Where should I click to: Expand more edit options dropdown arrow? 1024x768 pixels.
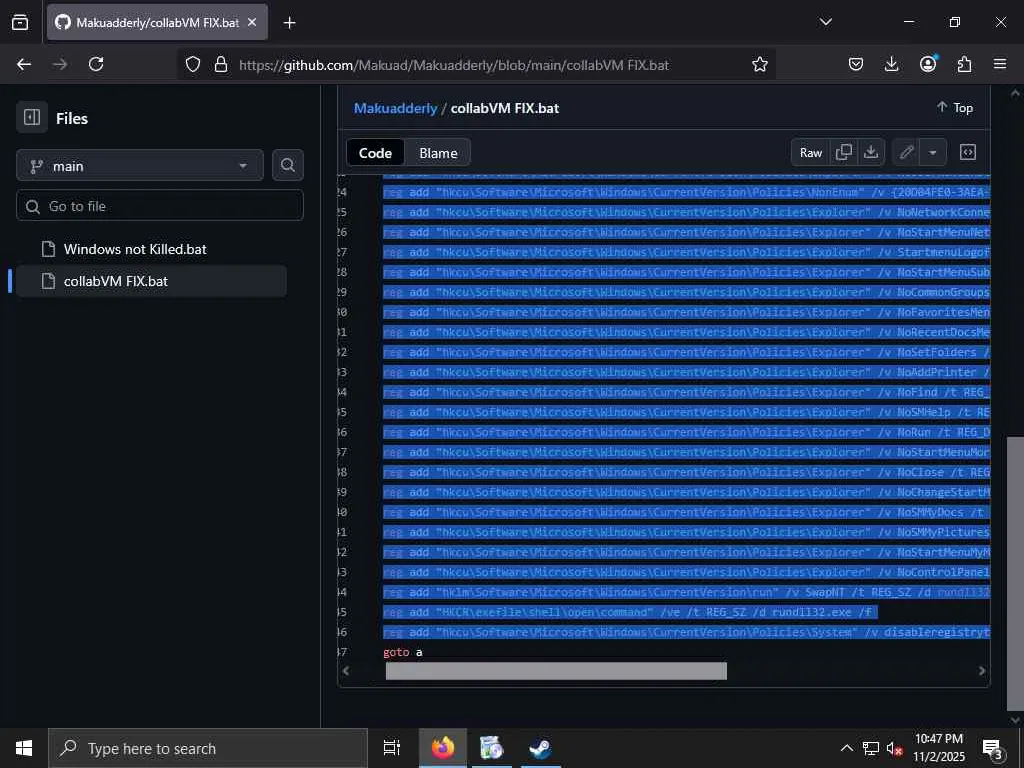click(933, 152)
